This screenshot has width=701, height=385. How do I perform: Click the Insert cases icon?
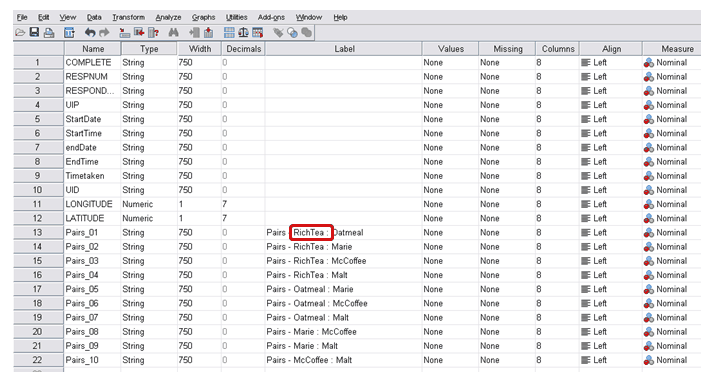tap(194, 33)
